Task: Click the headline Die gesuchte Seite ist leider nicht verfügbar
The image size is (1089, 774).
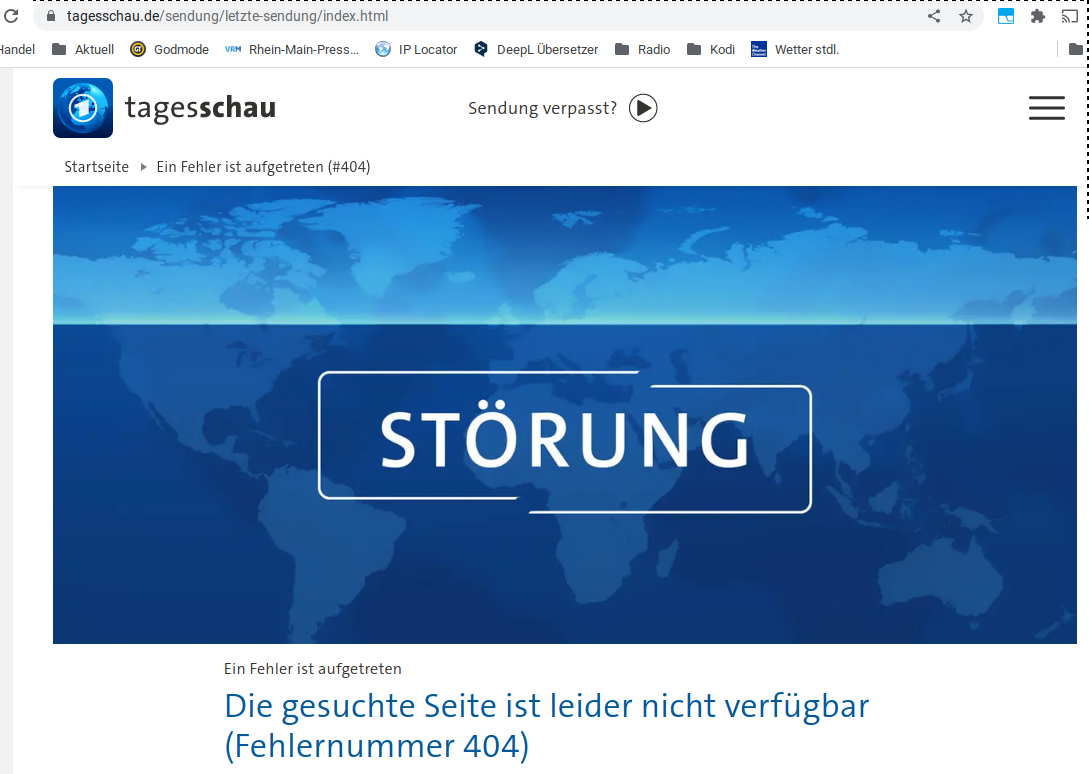Action: pyautogui.click(x=547, y=726)
